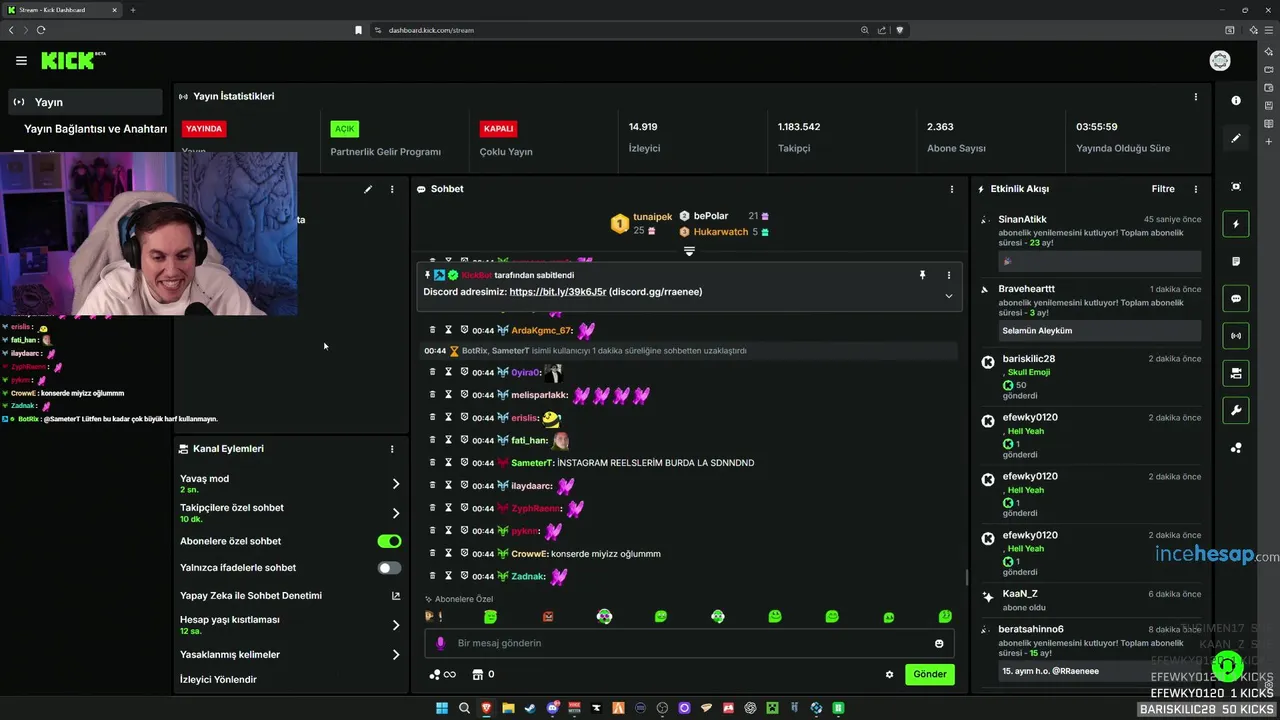Click username melisparlakk in chat
1280x720 pixels.
(x=540, y=395)
